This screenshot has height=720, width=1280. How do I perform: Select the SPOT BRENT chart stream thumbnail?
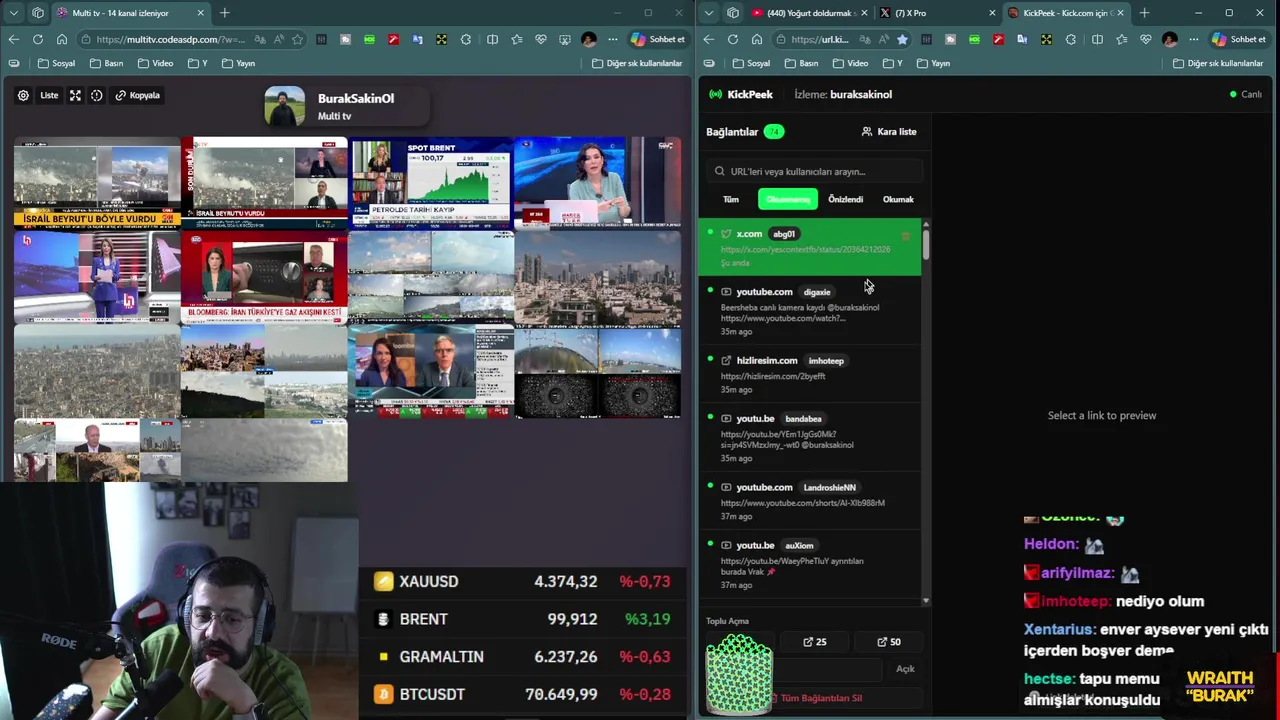[x=431, y=183]
